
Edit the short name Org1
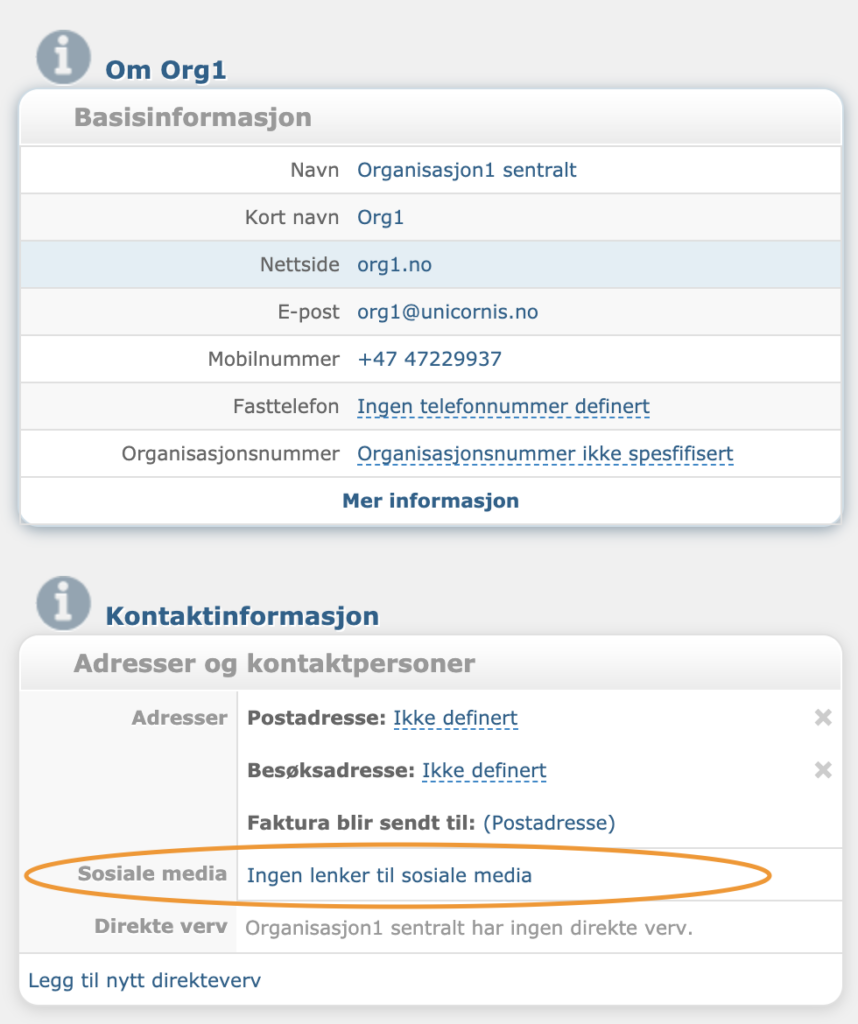pos(380,217)
